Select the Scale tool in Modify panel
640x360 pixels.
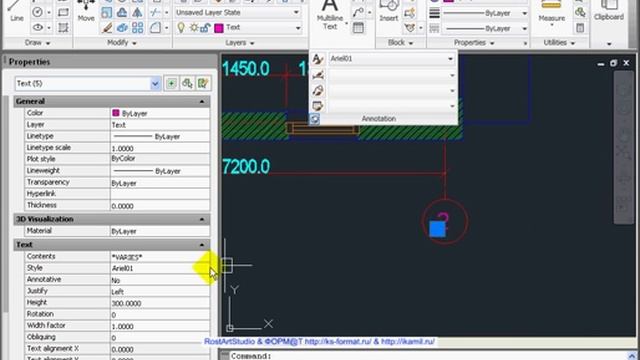point(107,12)
